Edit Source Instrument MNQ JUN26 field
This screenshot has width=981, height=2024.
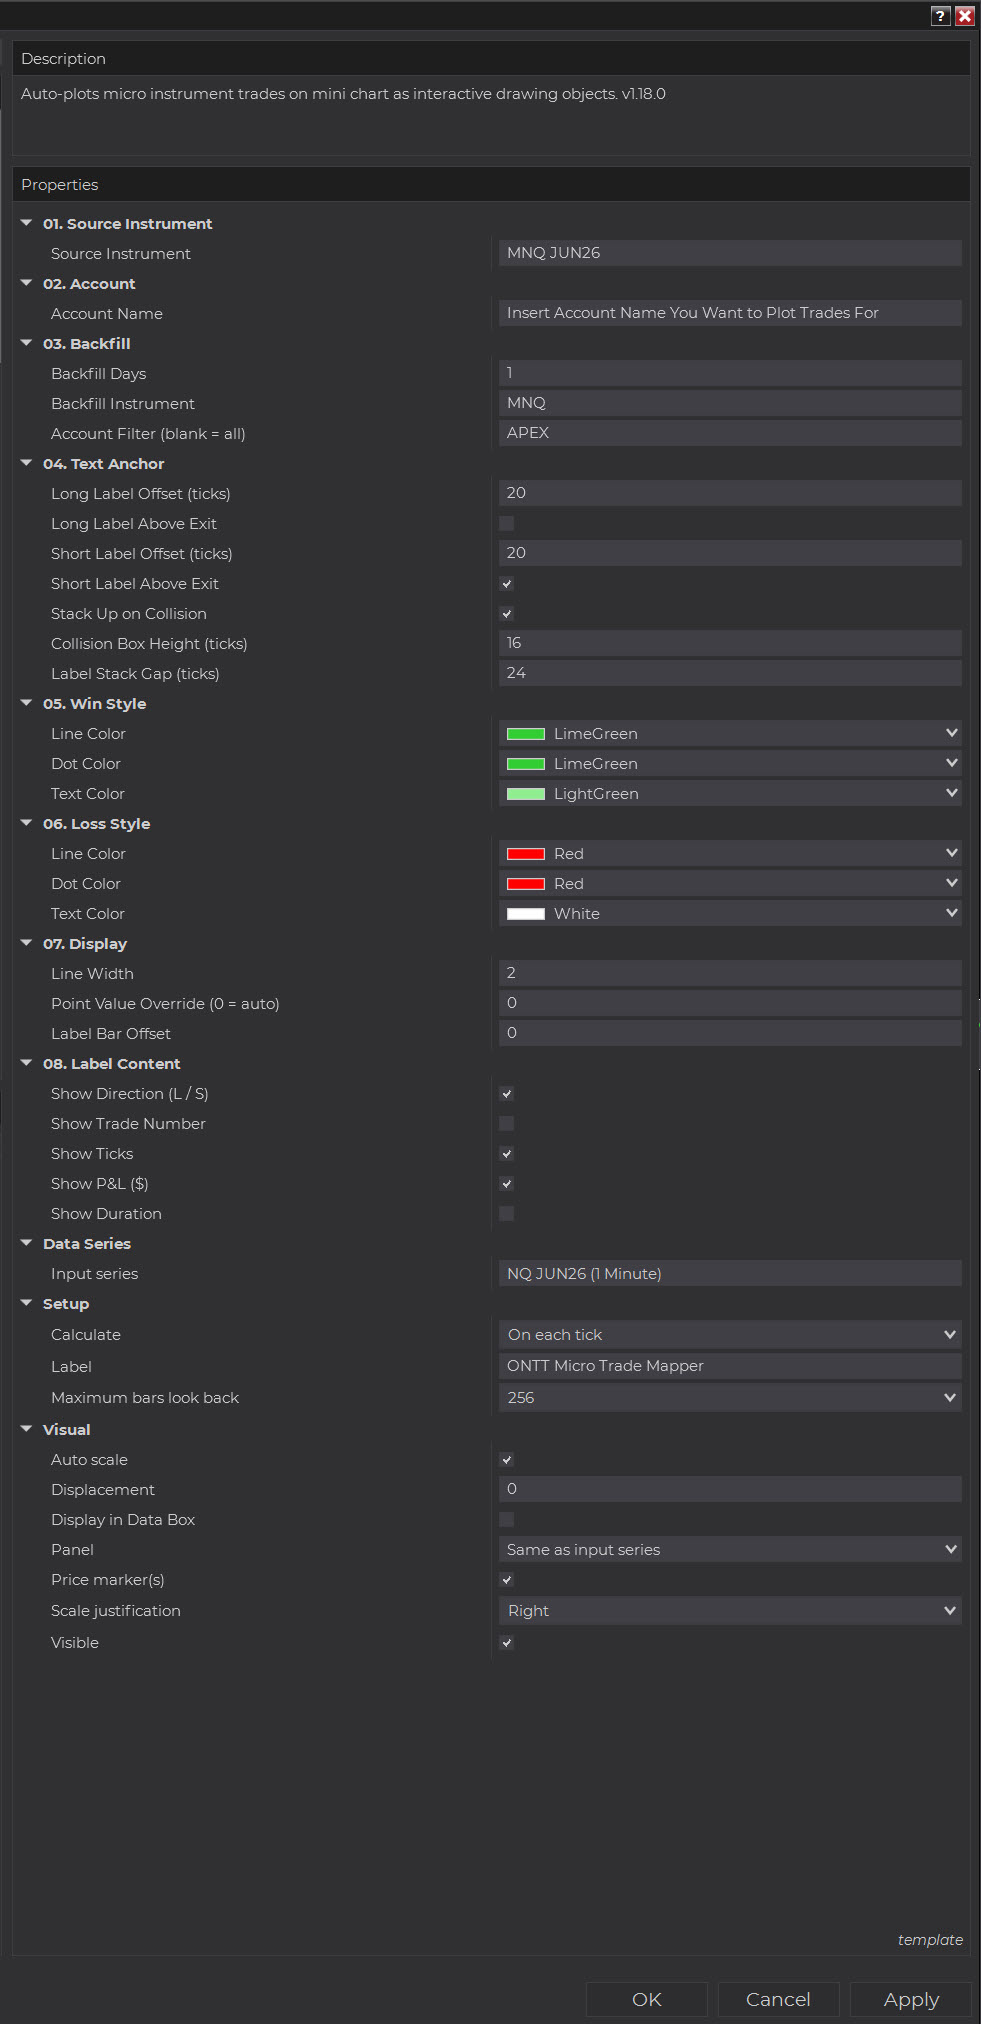click(730, 253)
